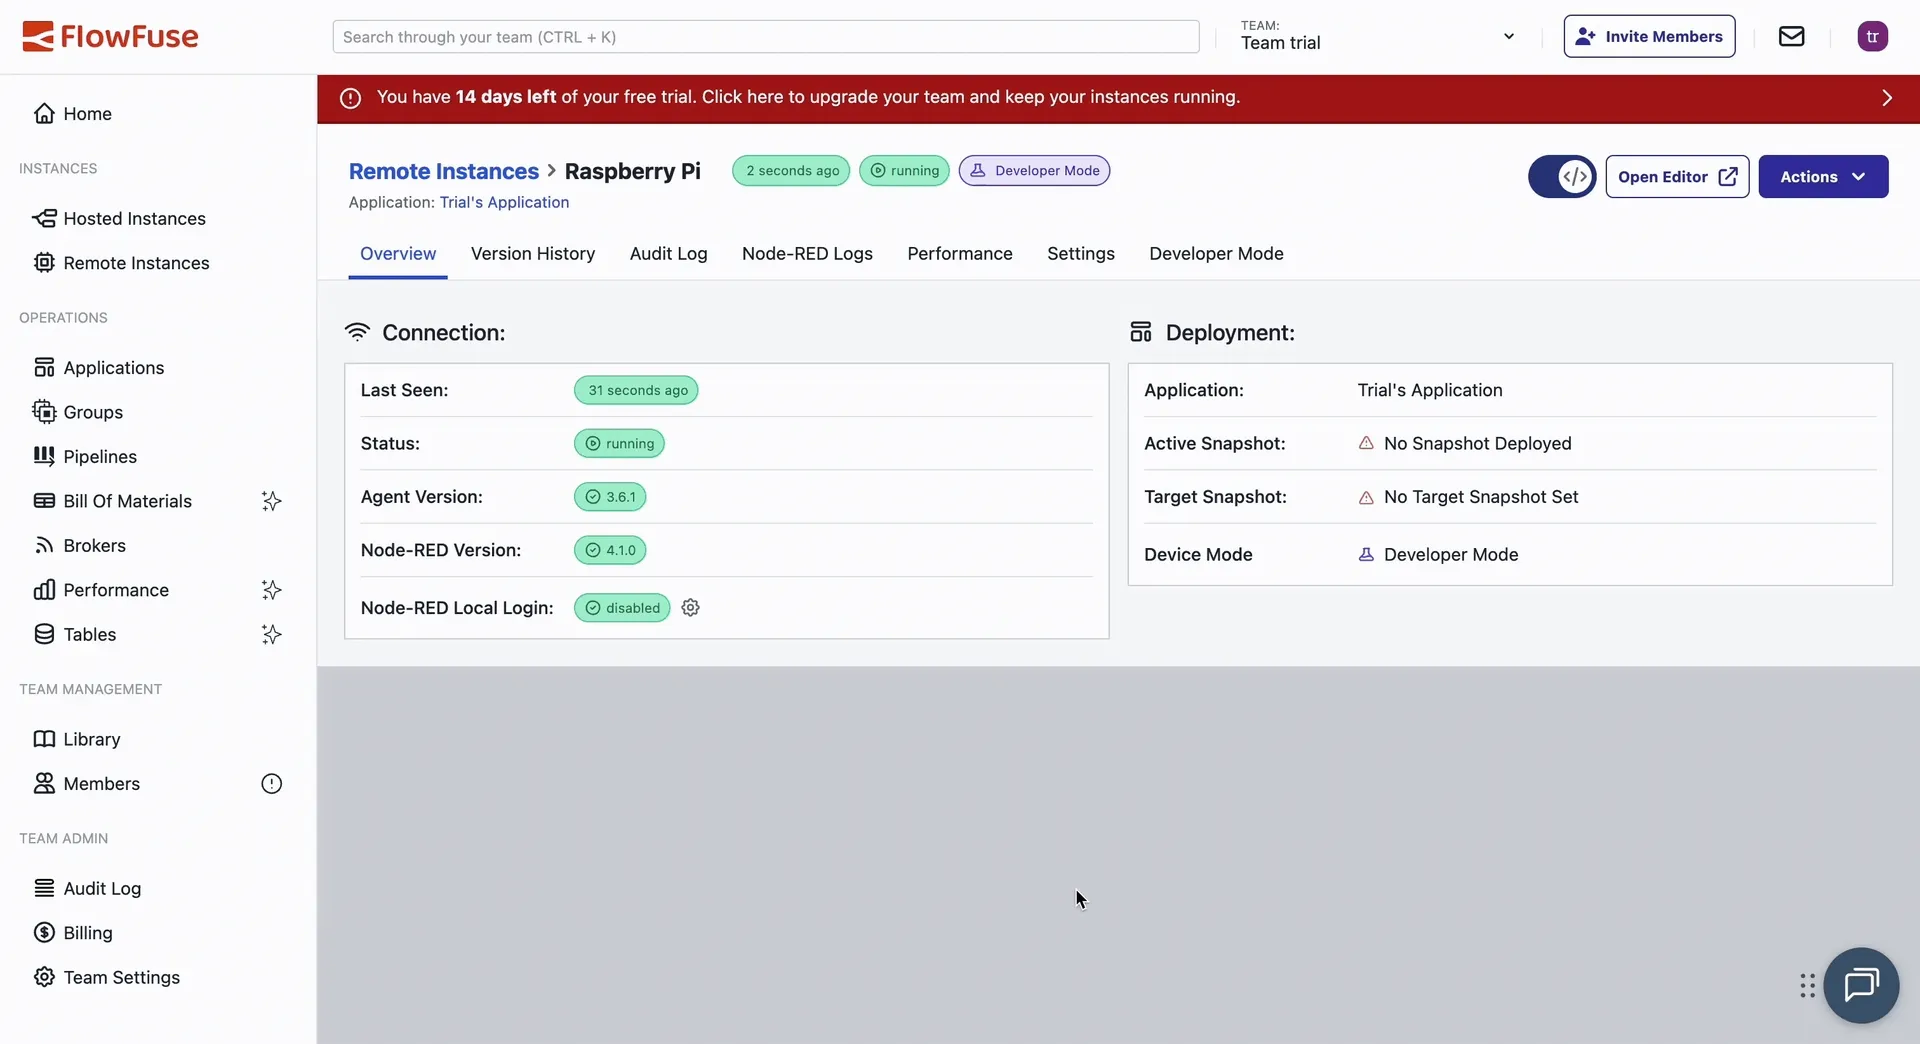Open the envelope notifications icon
1920x1044 pixels.
(1791, 36)
